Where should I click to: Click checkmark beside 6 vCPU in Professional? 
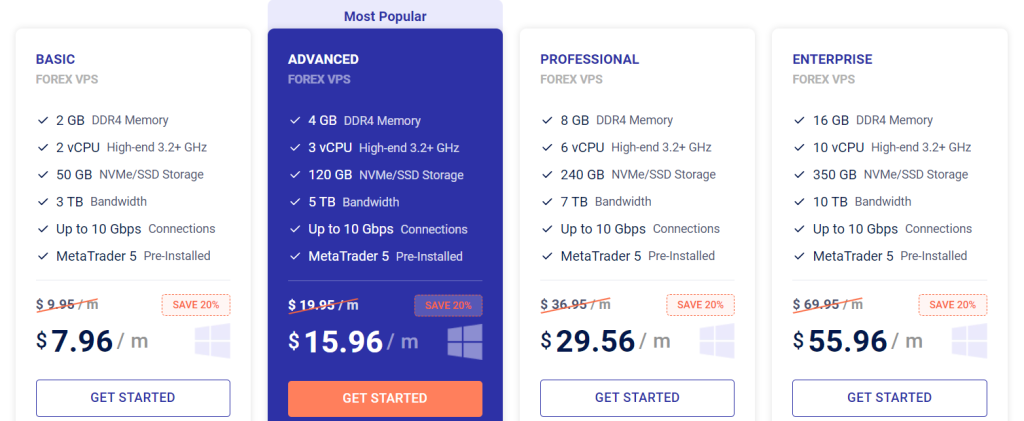pos(547,147)
